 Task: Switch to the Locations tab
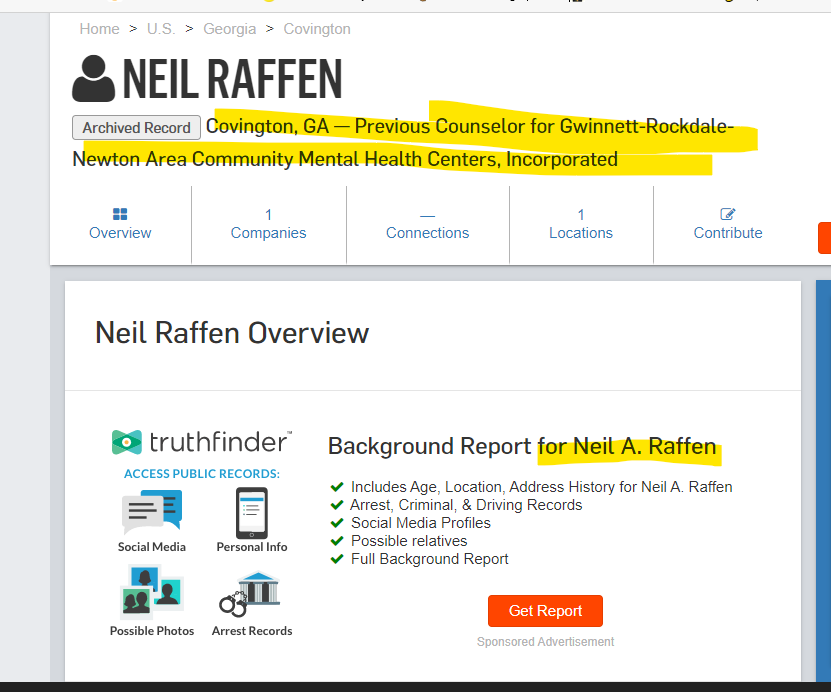pos(581,225)
